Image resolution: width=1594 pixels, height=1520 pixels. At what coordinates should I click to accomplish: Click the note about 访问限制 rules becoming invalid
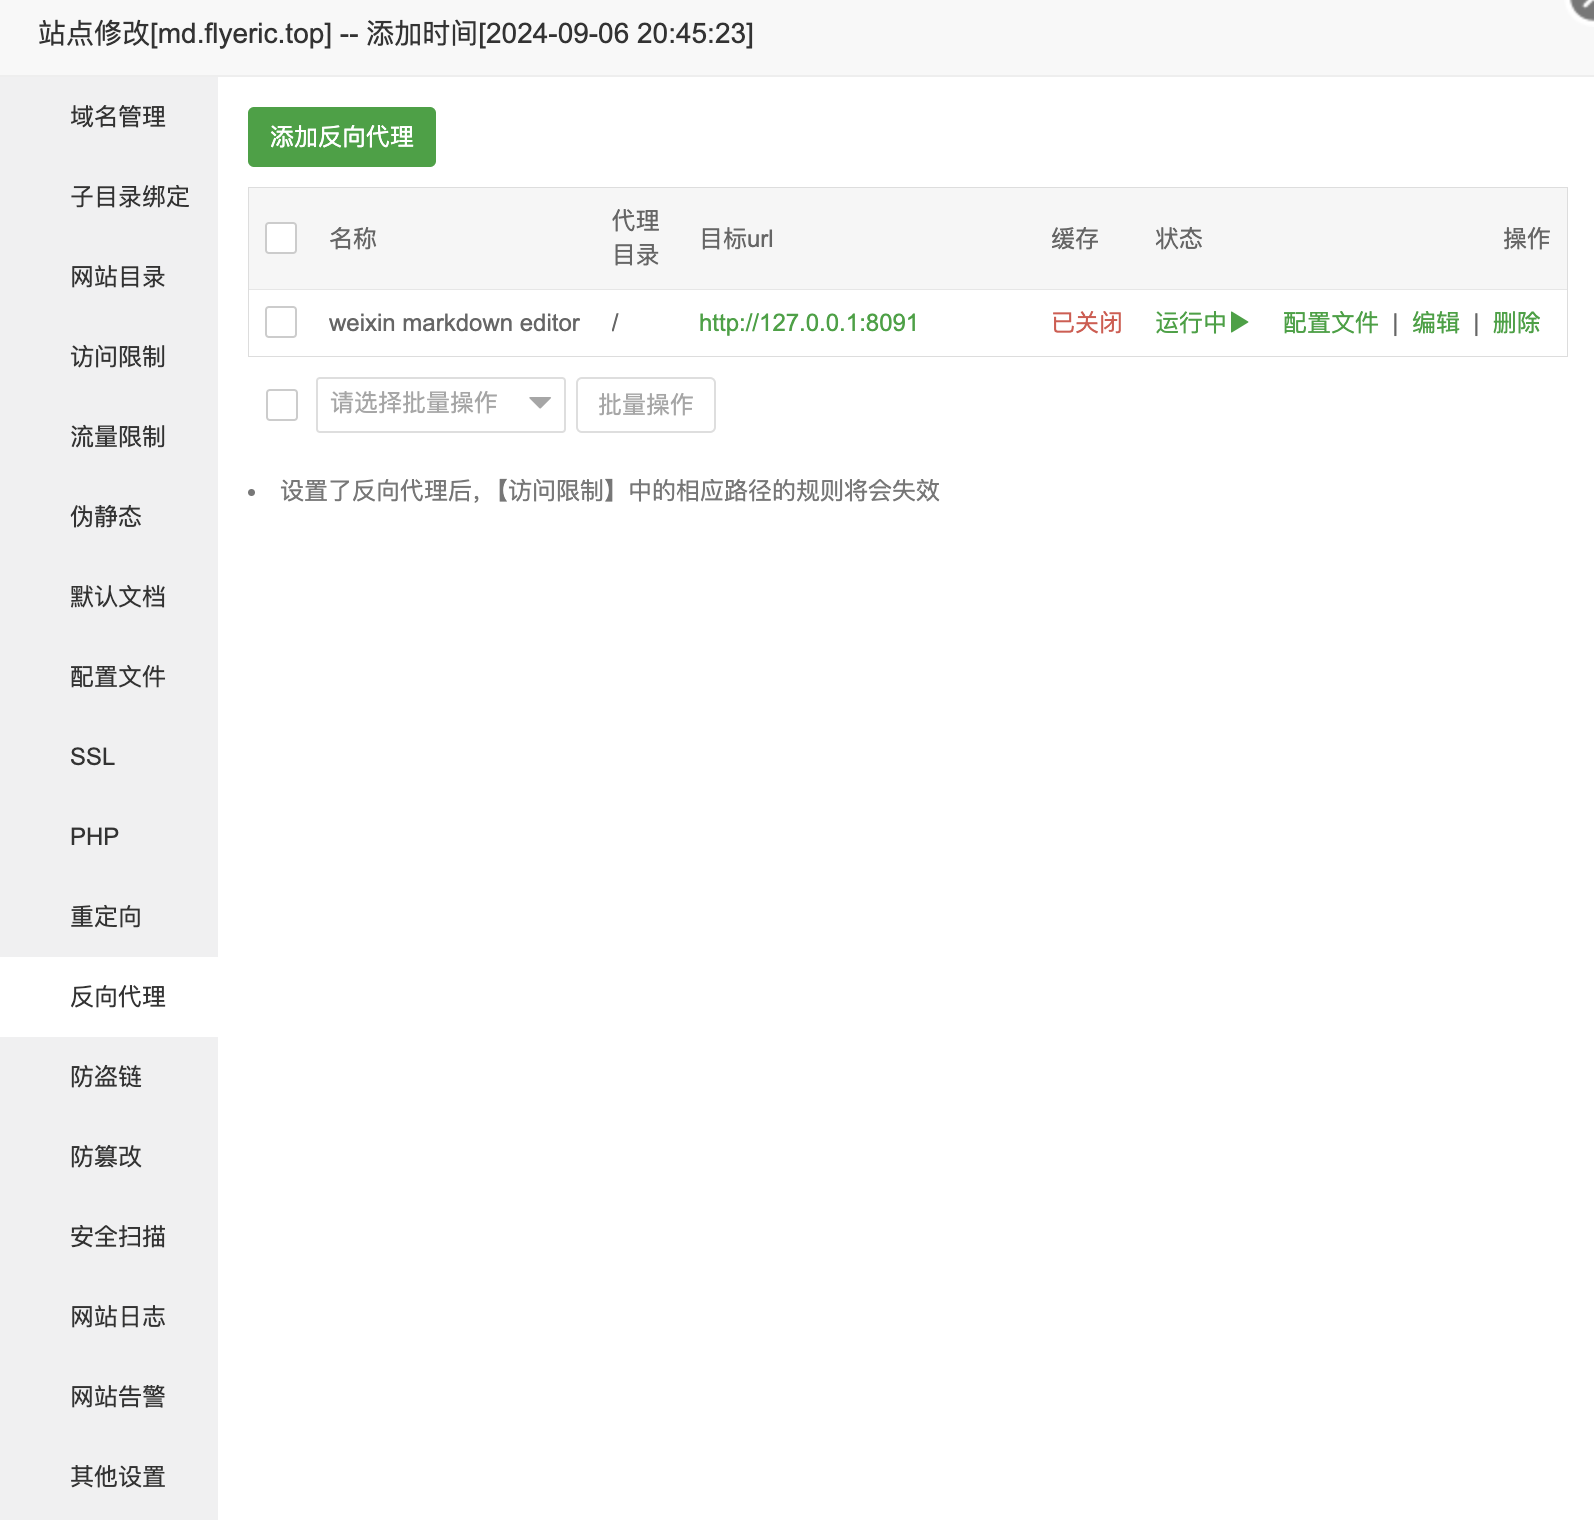click(x=610, y=491)
